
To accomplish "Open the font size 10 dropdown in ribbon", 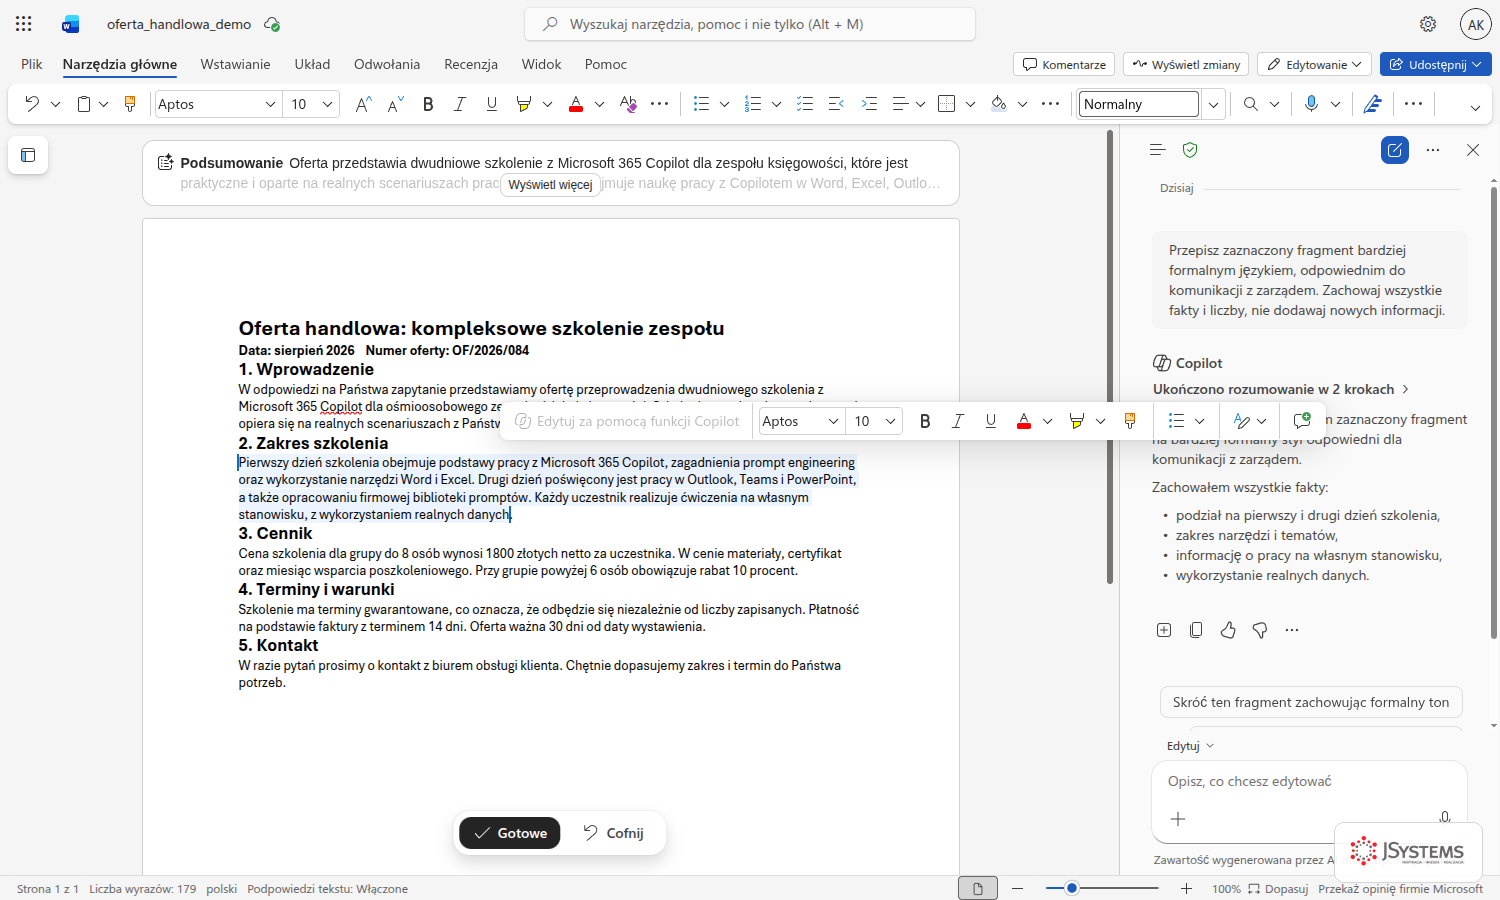I will (327, 104).
